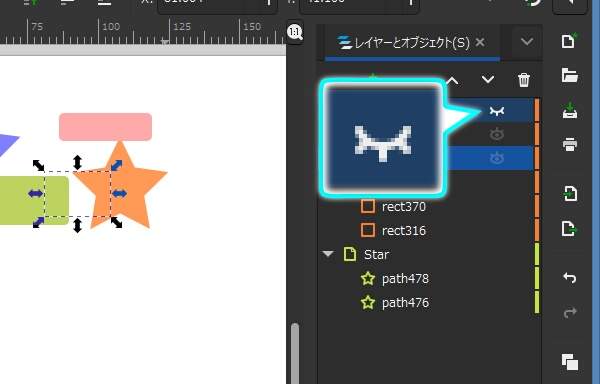Click the bottom-right scale handle
600x384 pixels.
pyautogui.click(x=117, y=222)
